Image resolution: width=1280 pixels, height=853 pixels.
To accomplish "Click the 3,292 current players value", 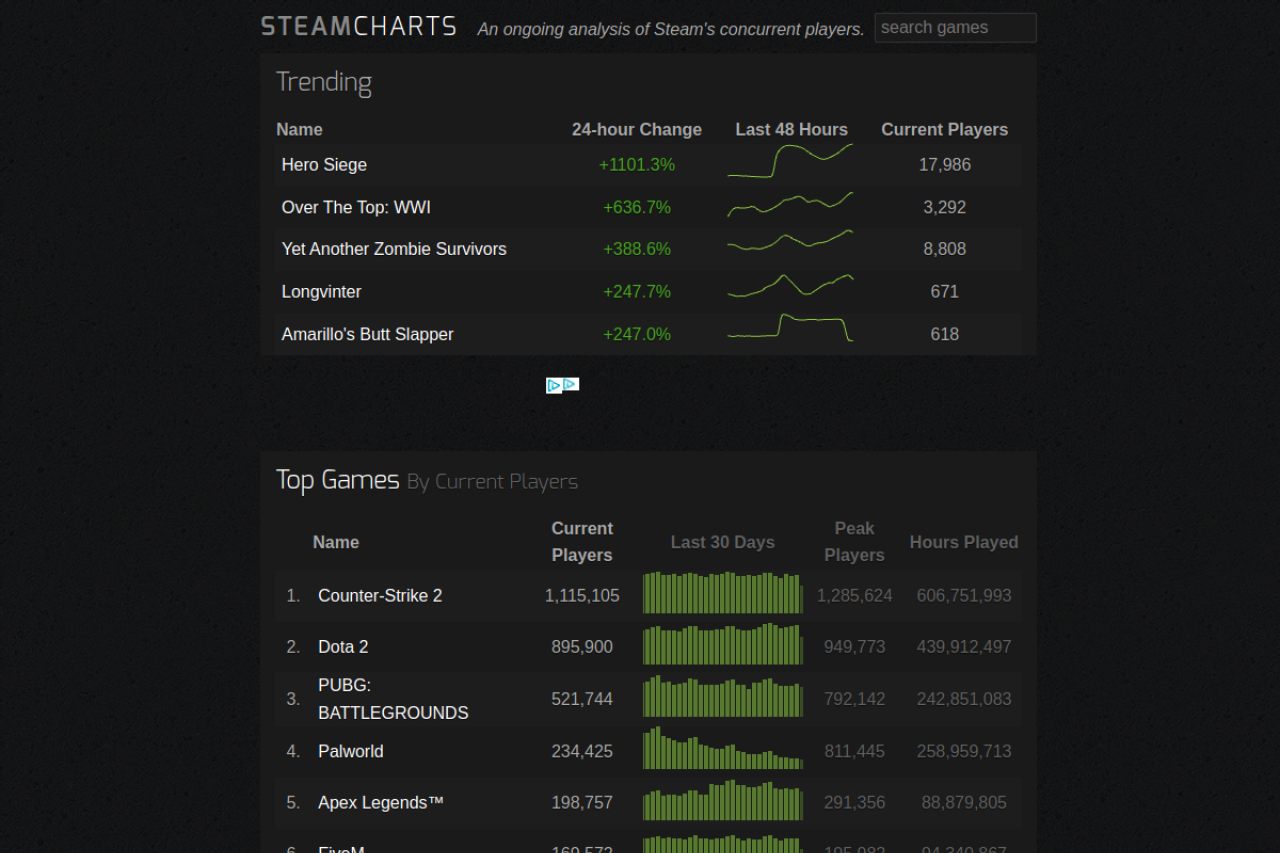I will click(x=945, y=207).
